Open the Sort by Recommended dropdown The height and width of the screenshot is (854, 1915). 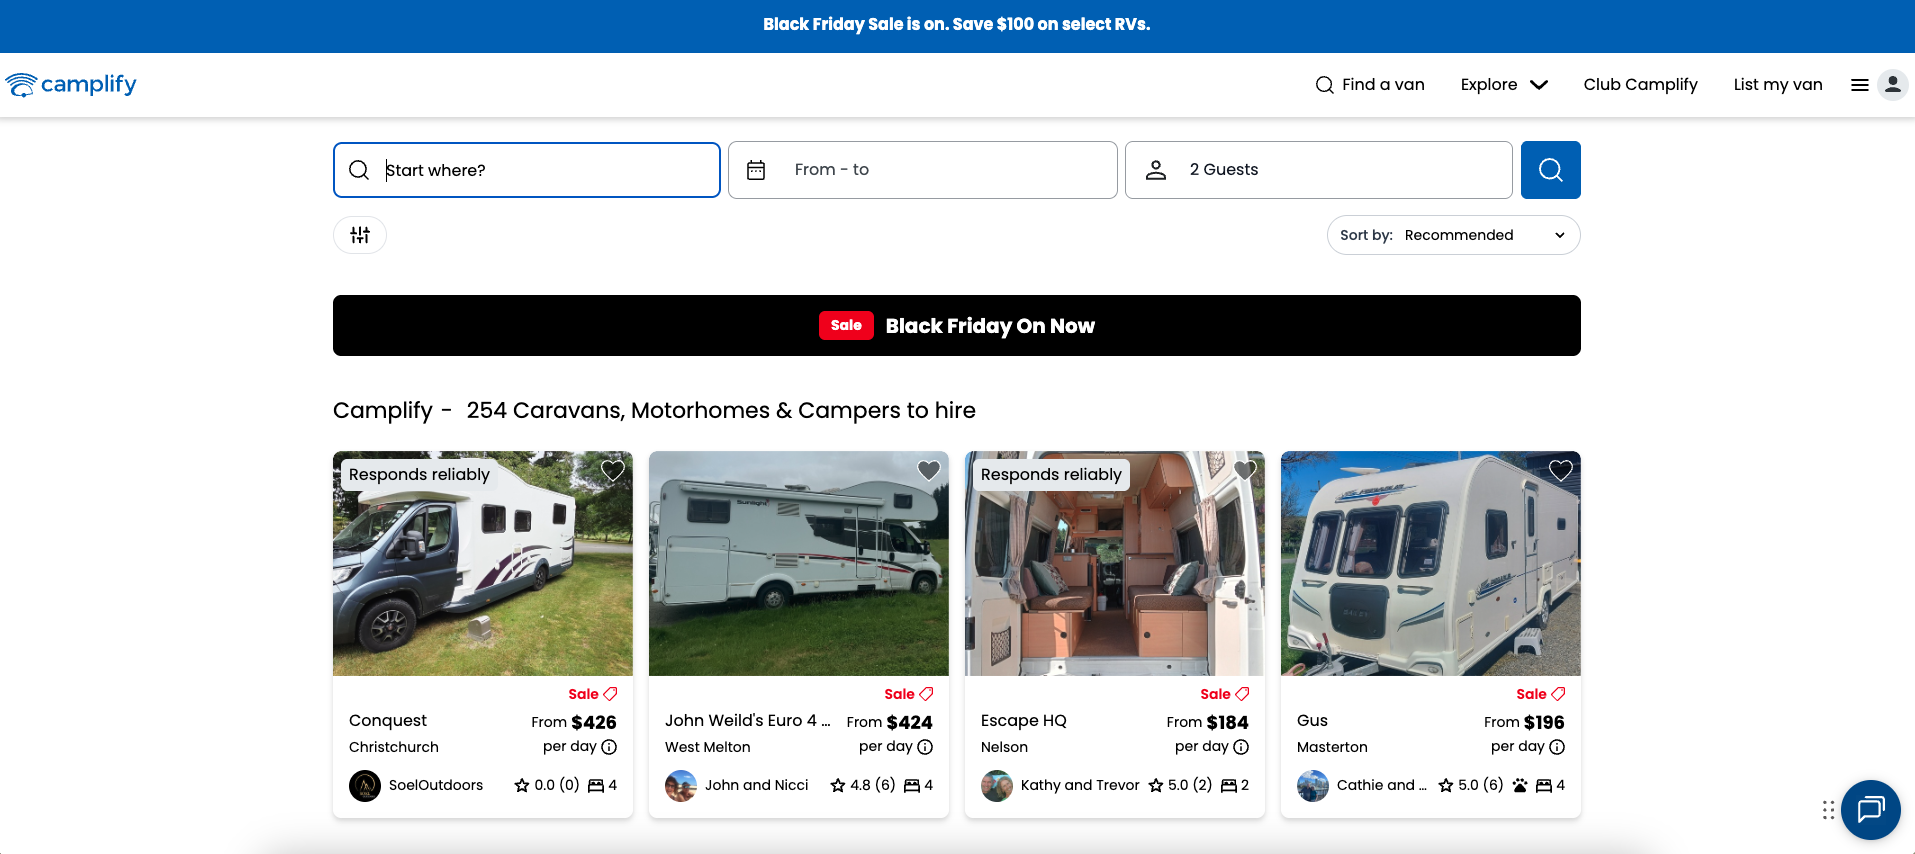click(x=1453, y=235)
